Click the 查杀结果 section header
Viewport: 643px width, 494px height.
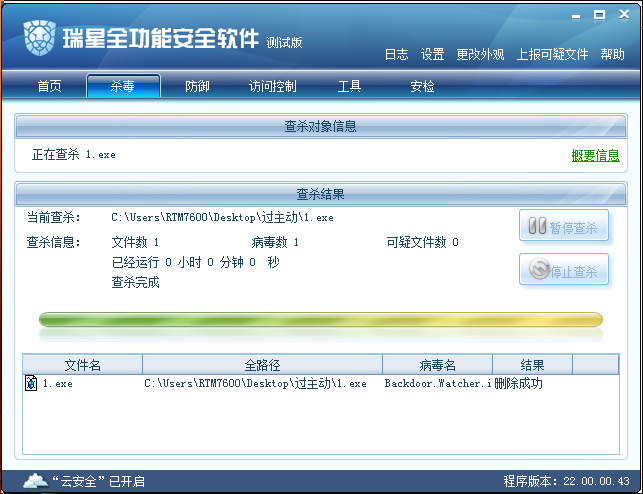321,194
